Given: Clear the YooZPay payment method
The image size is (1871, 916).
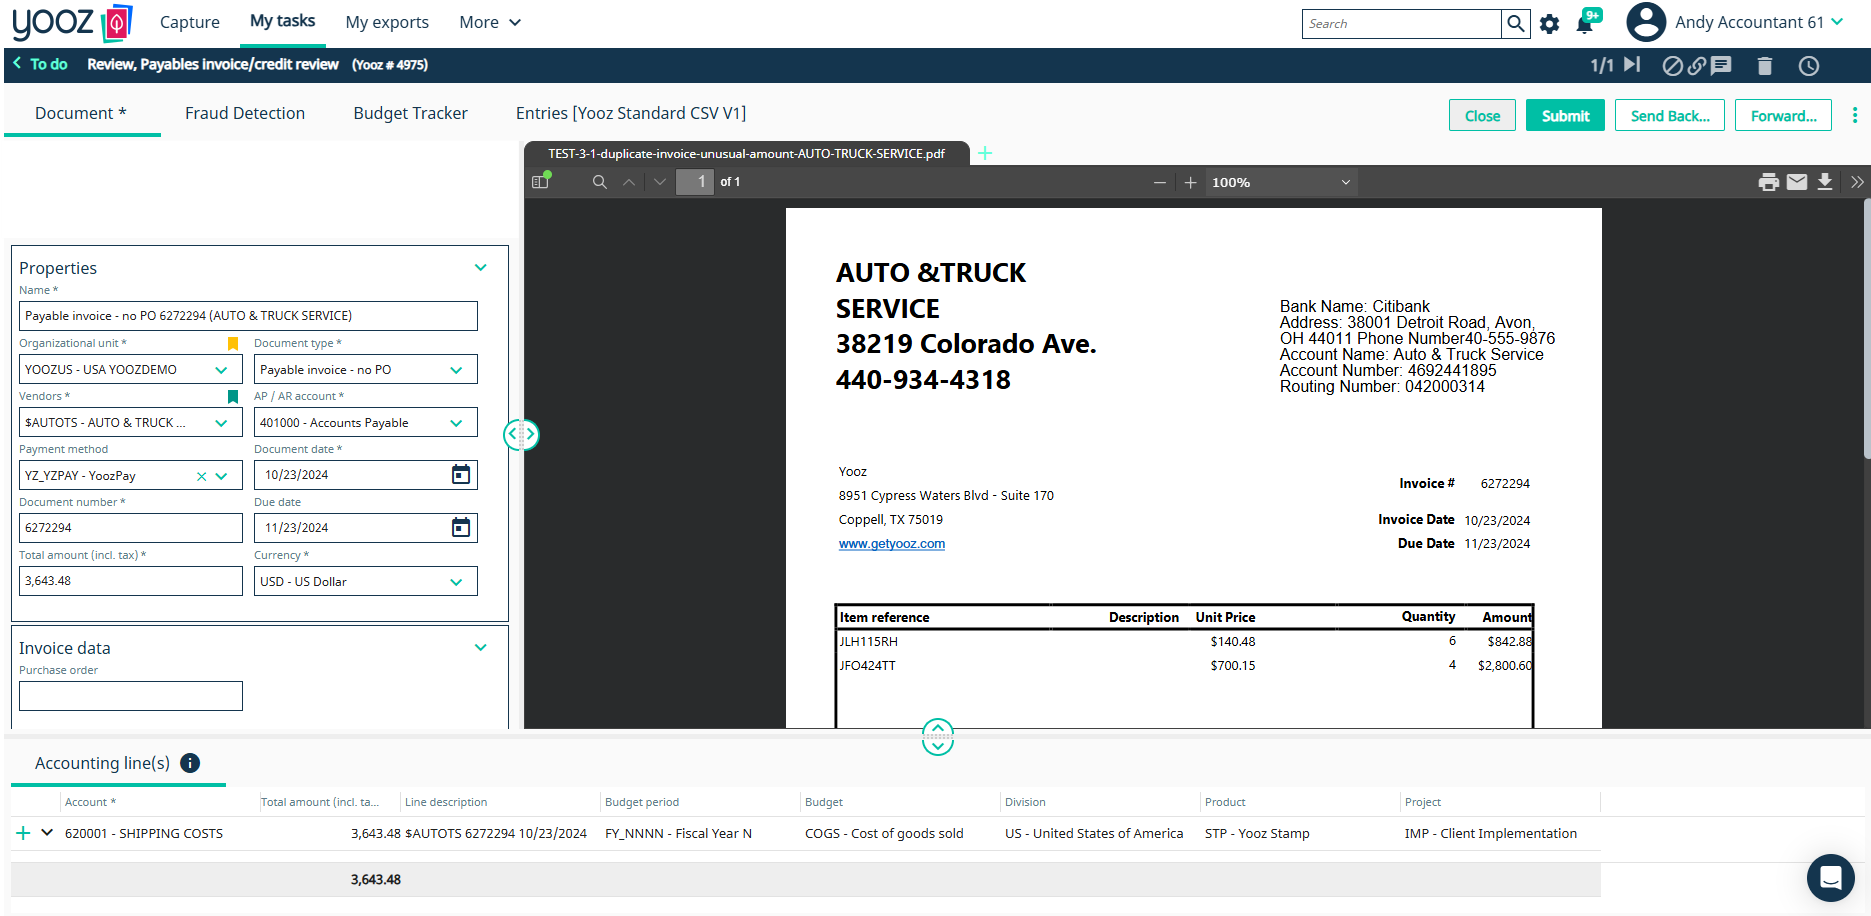Looking at the screenshot, I should (x=201, y=476).
